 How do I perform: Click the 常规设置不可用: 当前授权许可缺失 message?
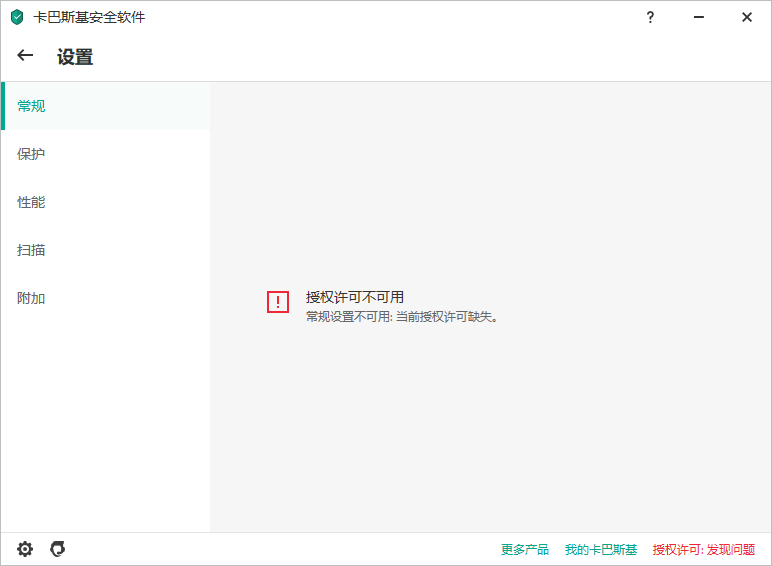pyautogui.click(x=402, y=316)
